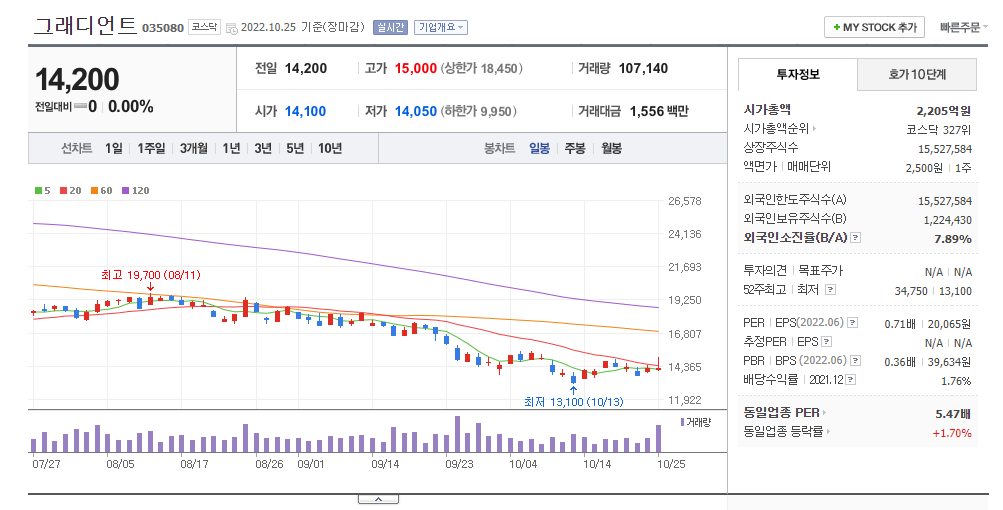
Task: Select the 일봉 daily candle chart
Action: click(x=539, y=148)
